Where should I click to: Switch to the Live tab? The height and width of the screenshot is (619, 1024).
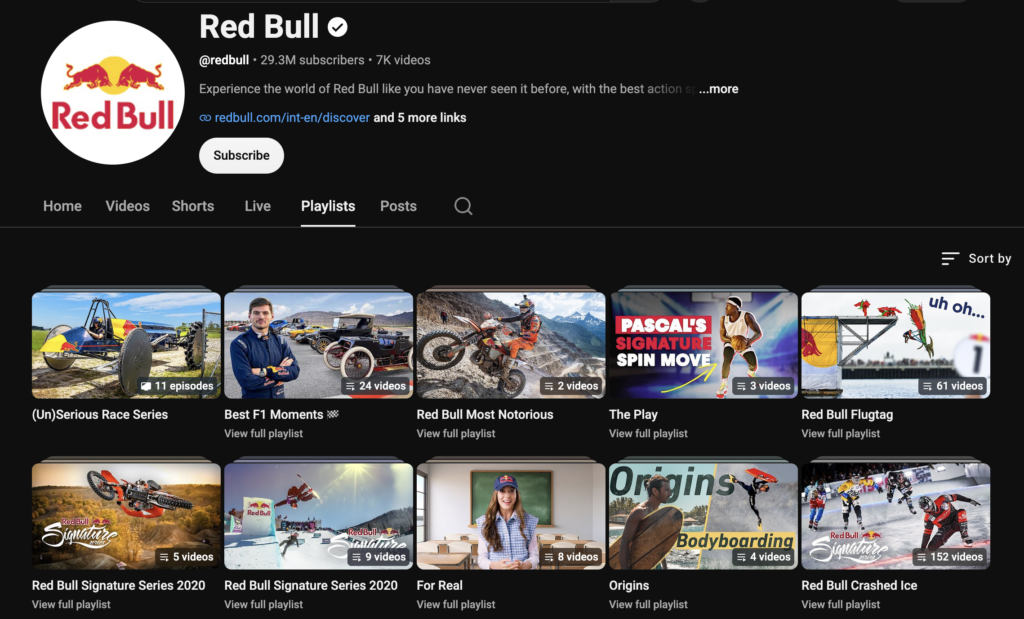(257, 206)
